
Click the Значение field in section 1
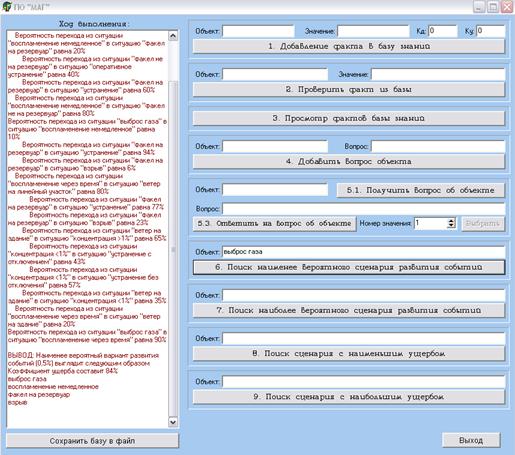[373, 31]
